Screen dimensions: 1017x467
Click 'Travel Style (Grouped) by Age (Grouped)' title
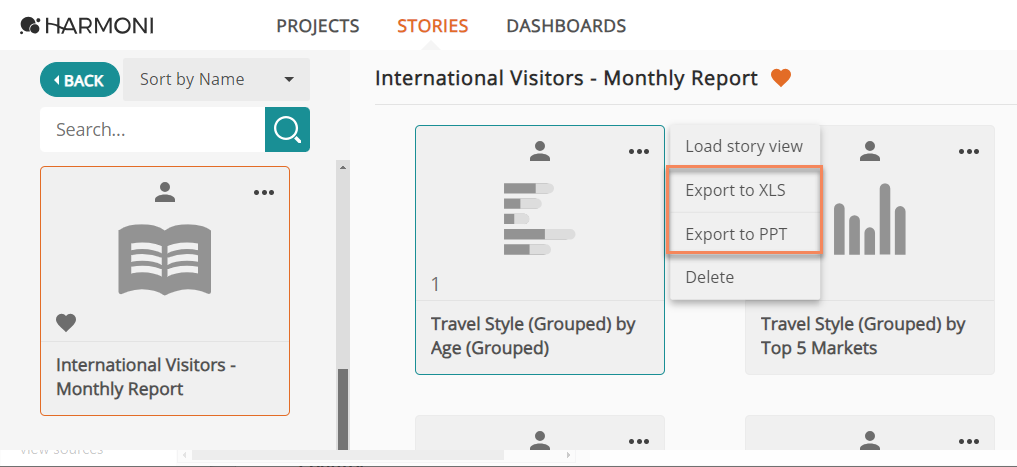tap(533, 336)
